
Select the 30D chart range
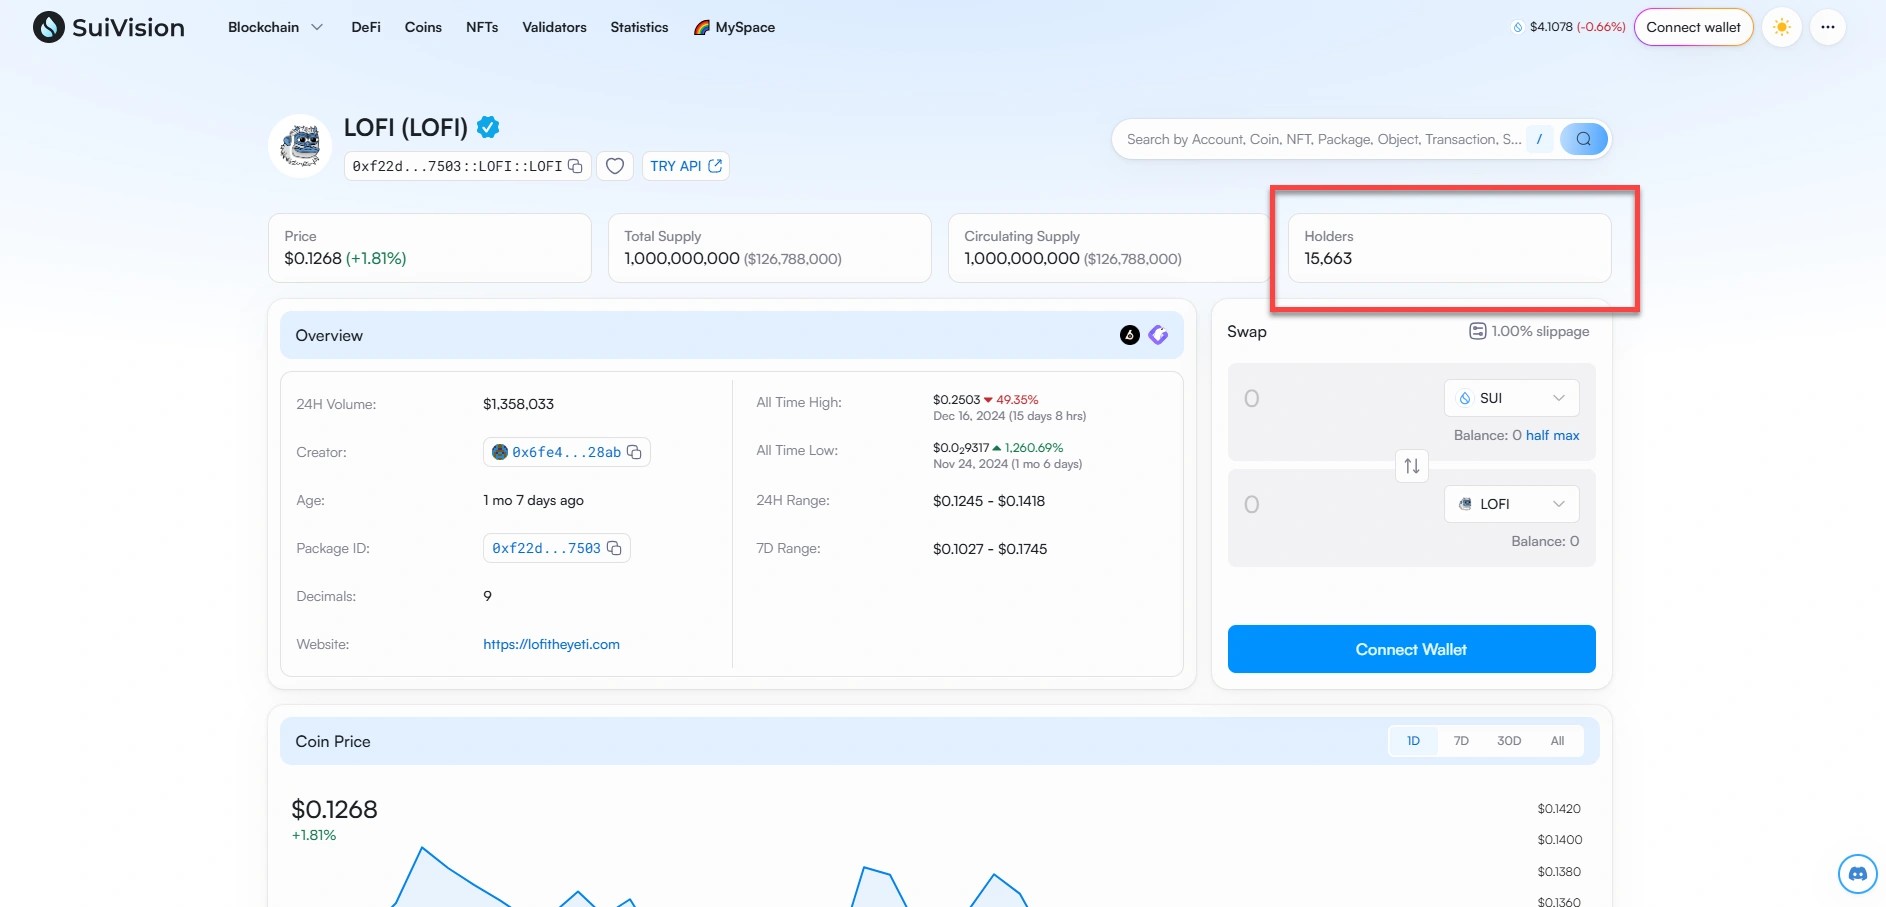[1509, 740]
